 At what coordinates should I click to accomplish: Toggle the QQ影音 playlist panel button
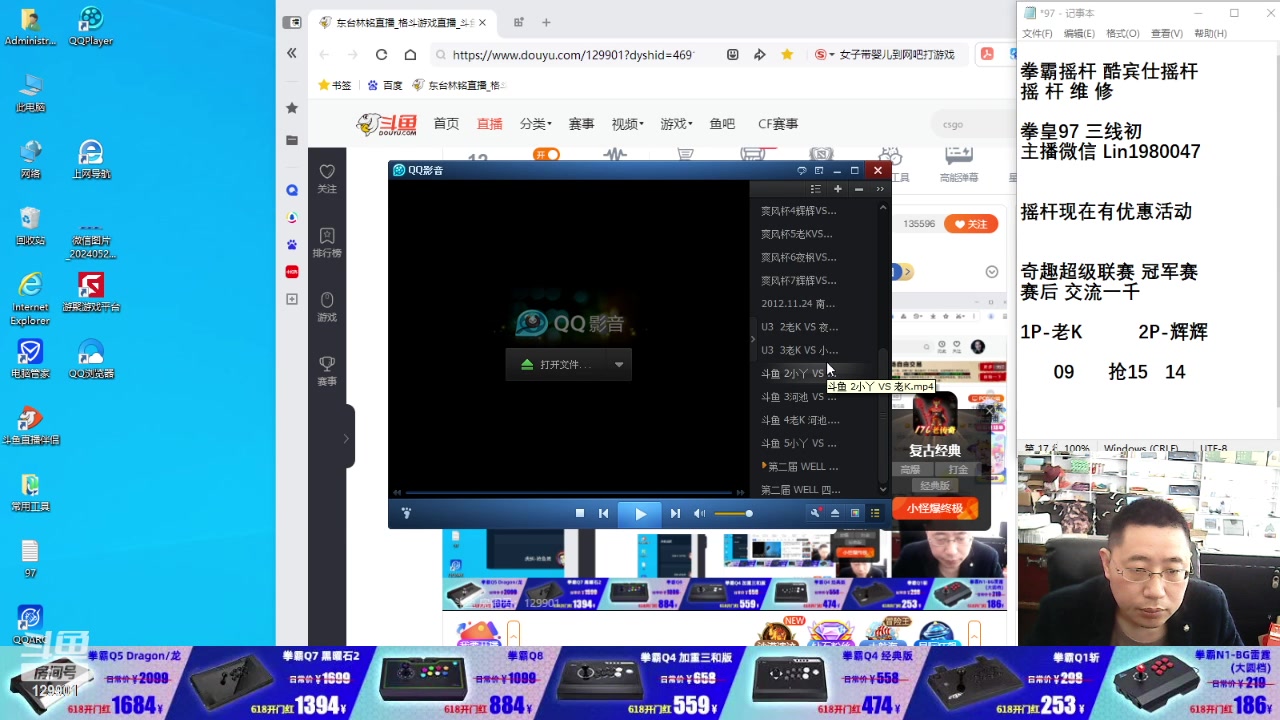tap(875, 513)
